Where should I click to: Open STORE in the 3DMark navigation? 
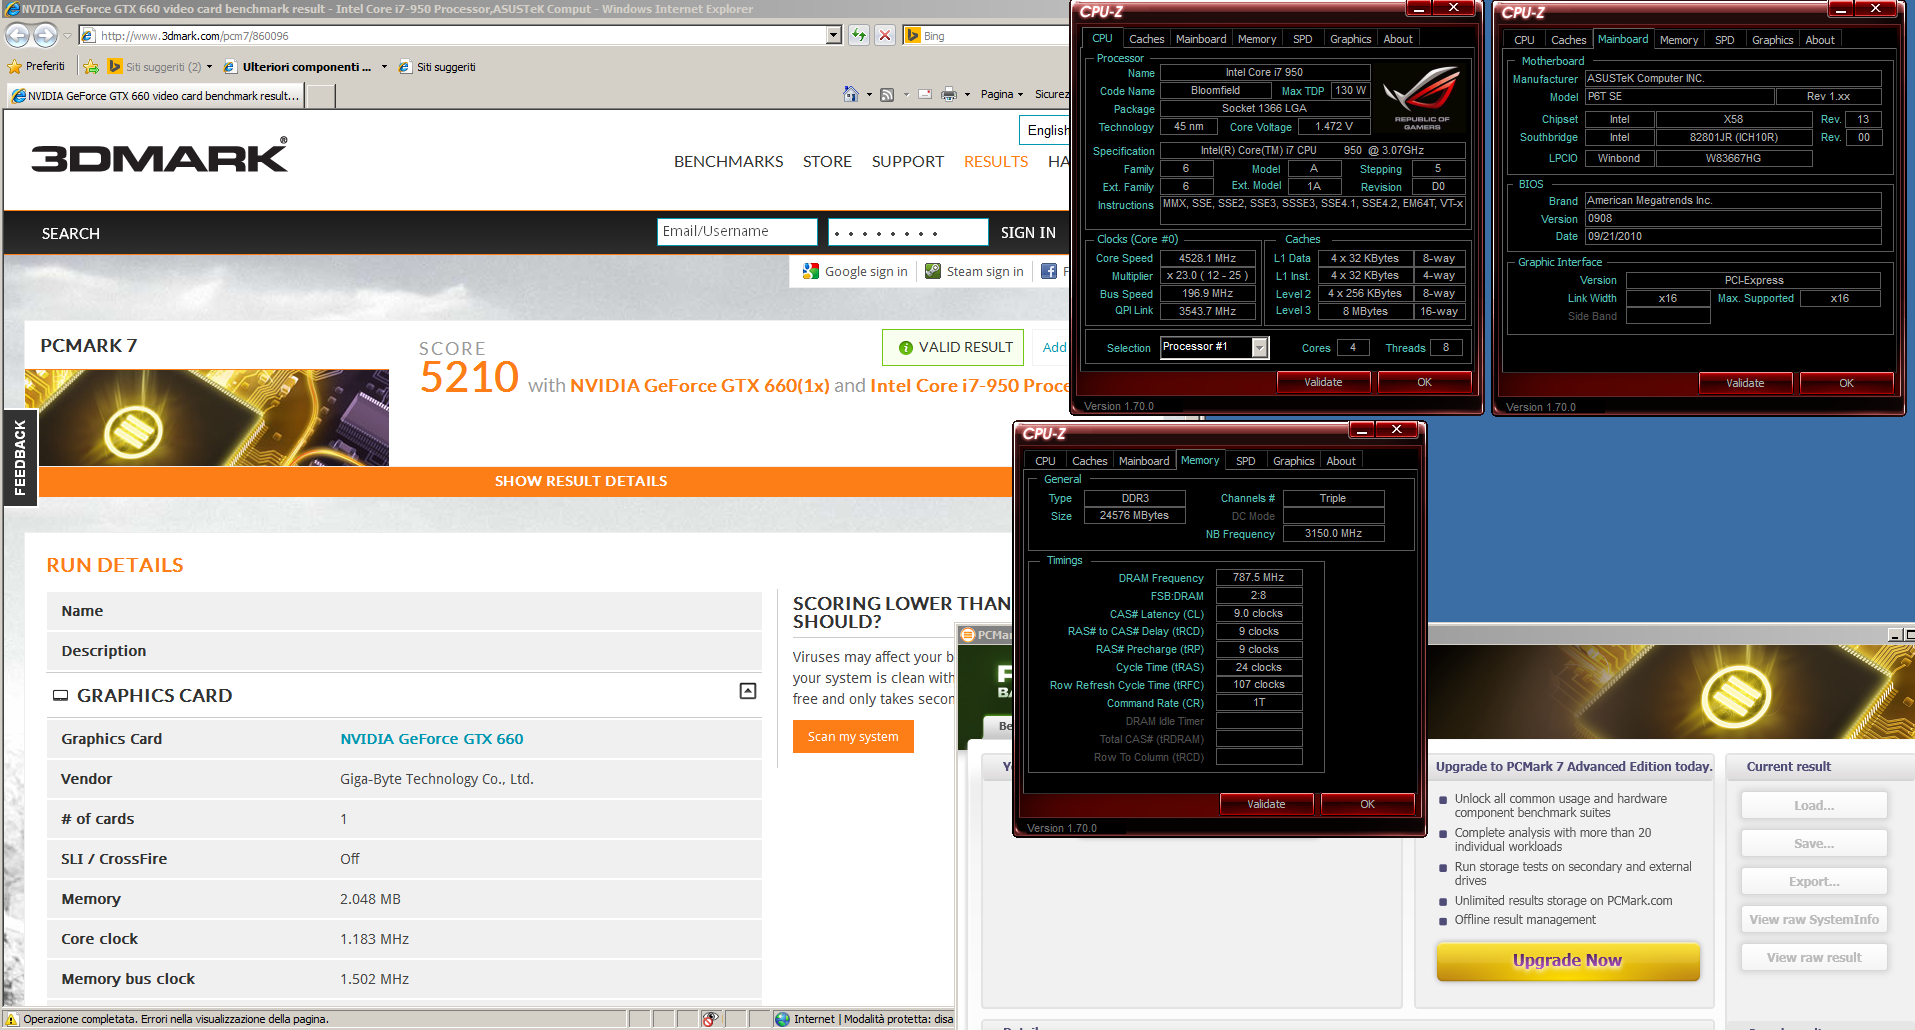click(x=827, y=161)
